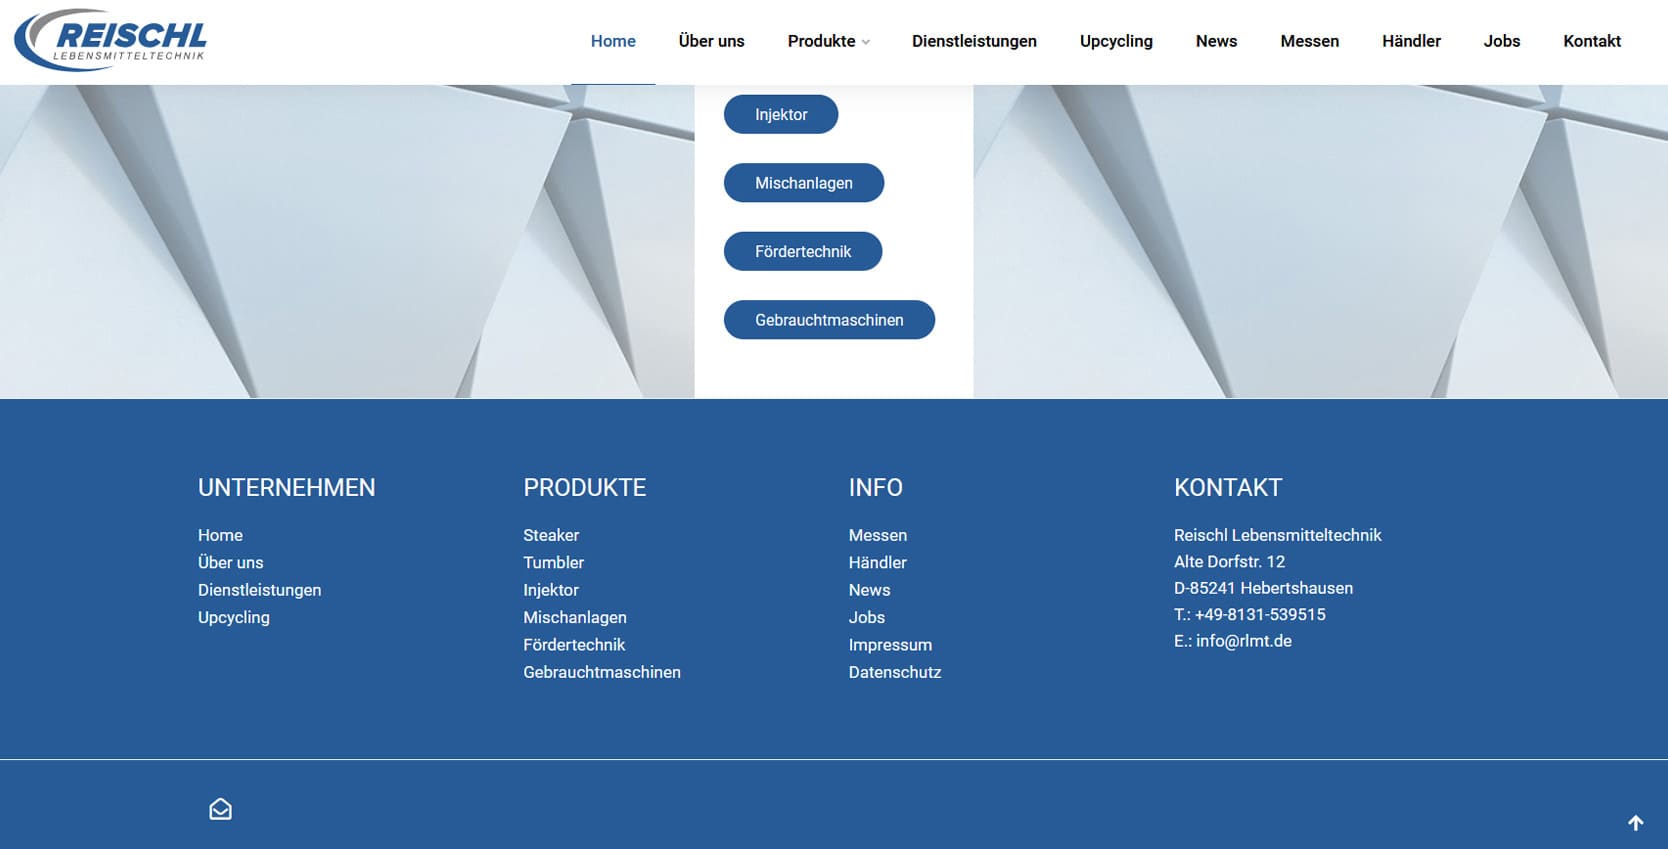Click the Steaker footer link
The width and height of the screenshot is (1668, 849).
click(551, 535)
